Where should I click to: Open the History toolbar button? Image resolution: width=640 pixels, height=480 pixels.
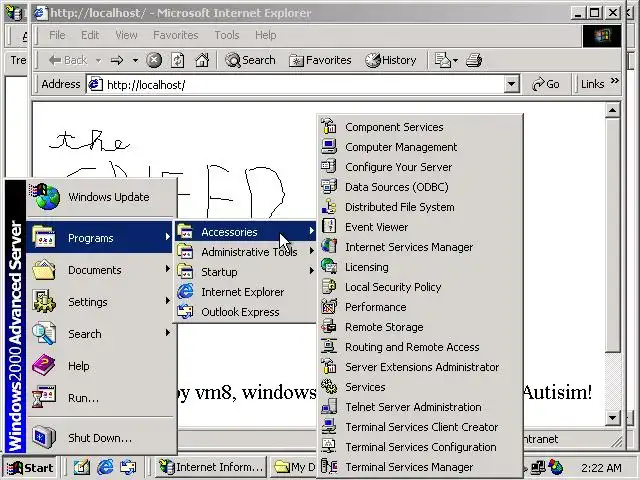click(x=391, y=60)
